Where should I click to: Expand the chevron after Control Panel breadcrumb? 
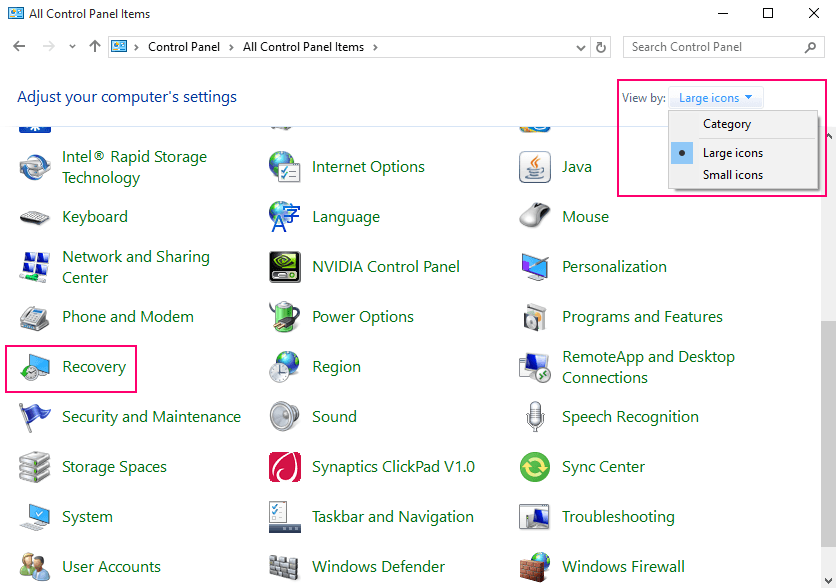coord(231,47)
